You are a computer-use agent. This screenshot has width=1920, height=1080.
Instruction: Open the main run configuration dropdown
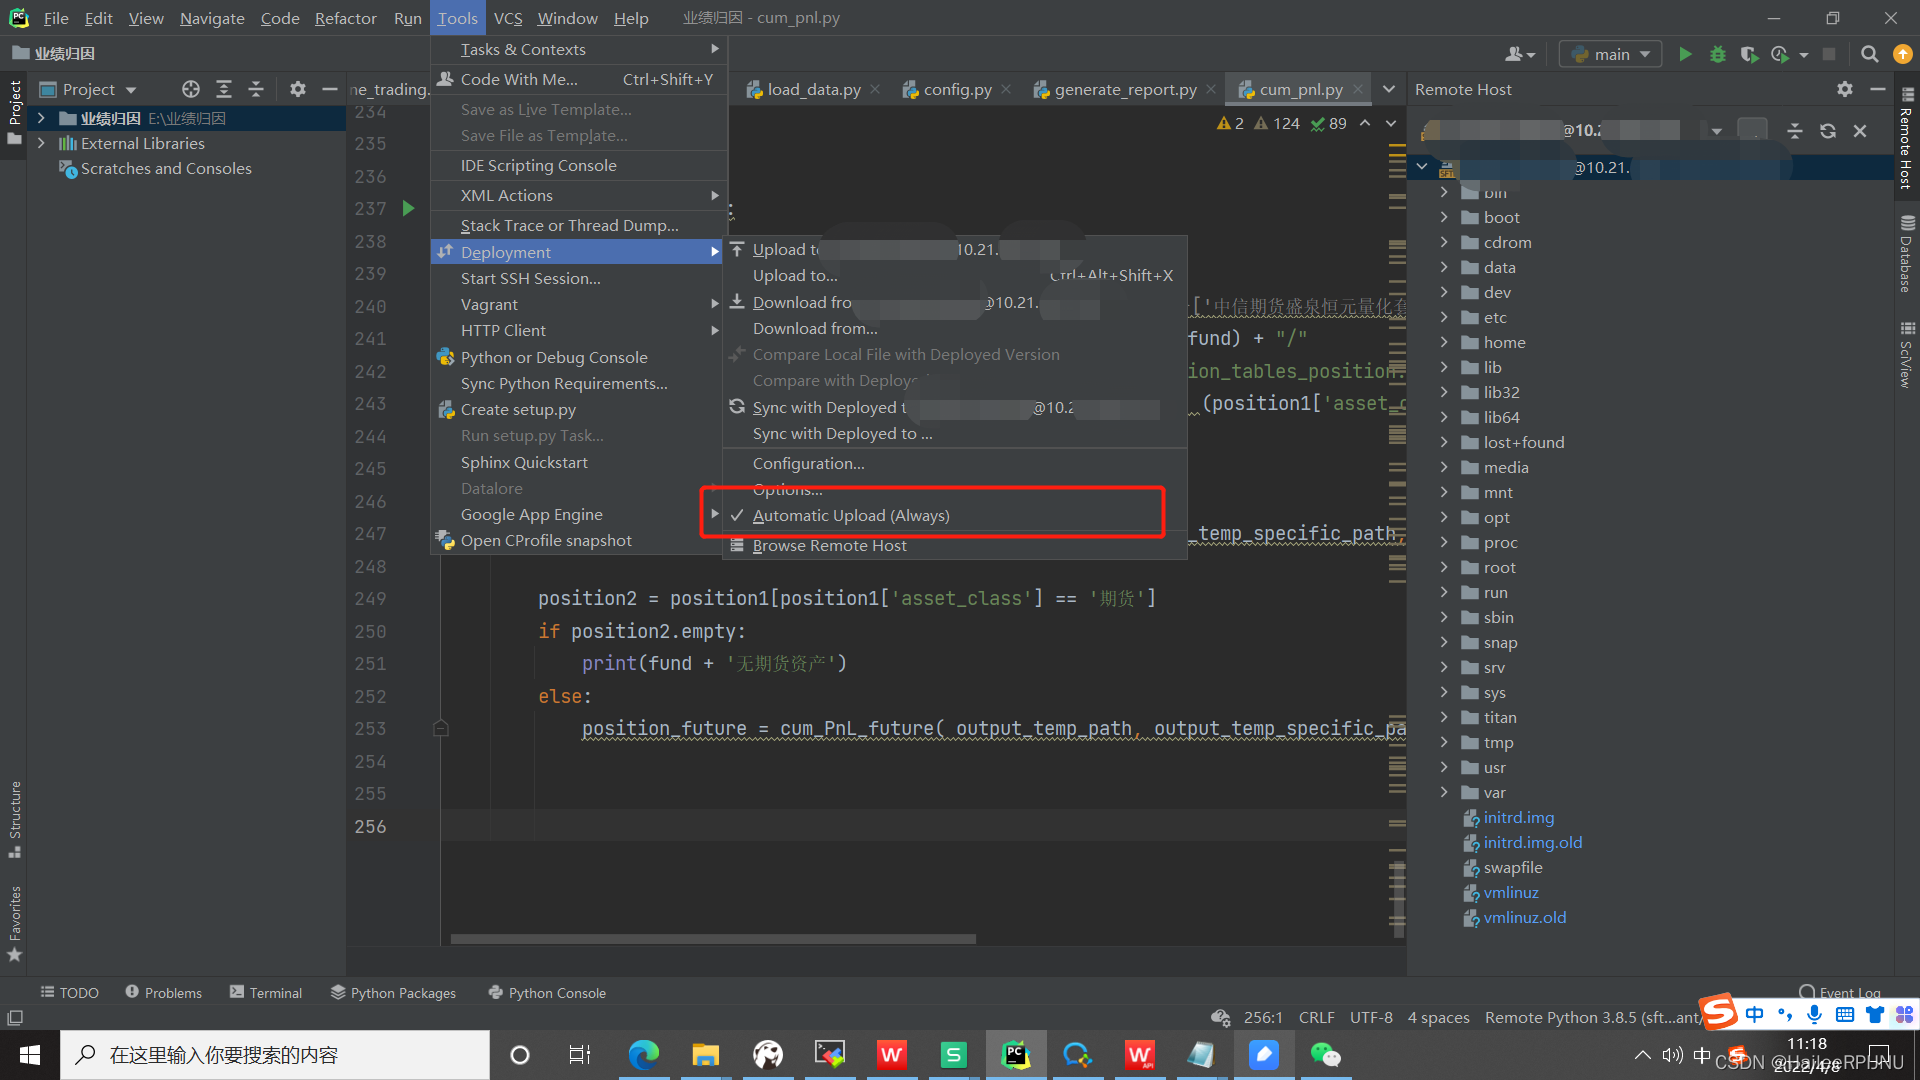click(1610, 54)
